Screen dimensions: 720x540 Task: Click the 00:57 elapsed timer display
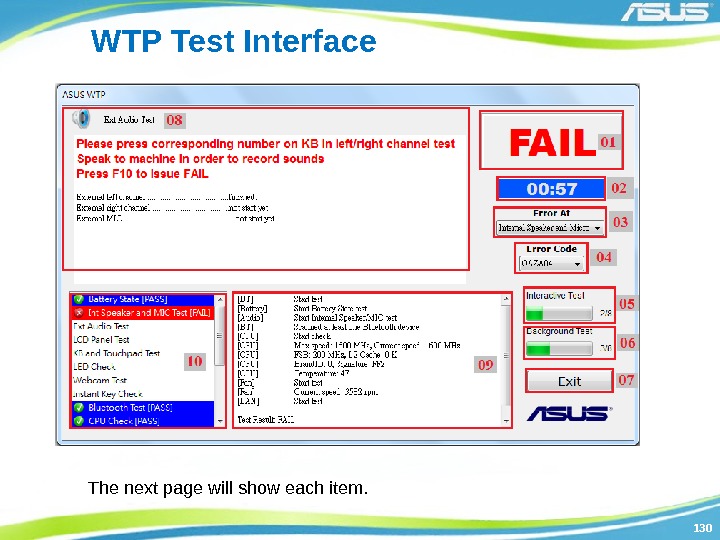click(x=551, y=189)
